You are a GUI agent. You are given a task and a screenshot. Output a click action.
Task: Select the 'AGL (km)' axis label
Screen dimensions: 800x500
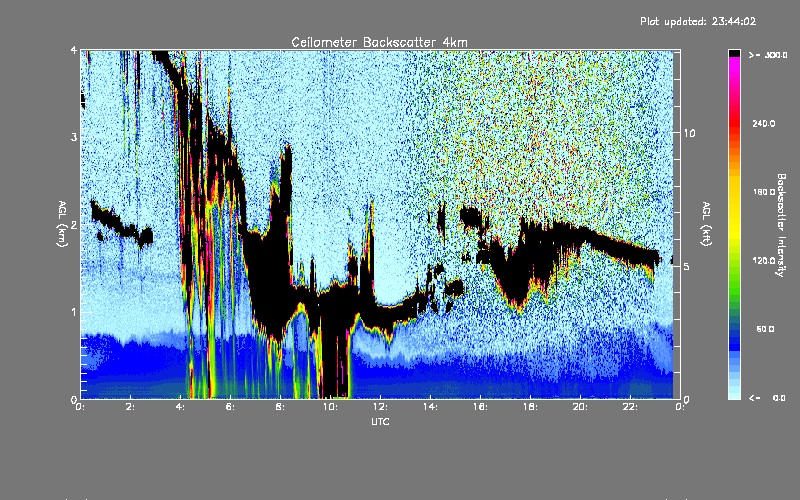[62, 224]
